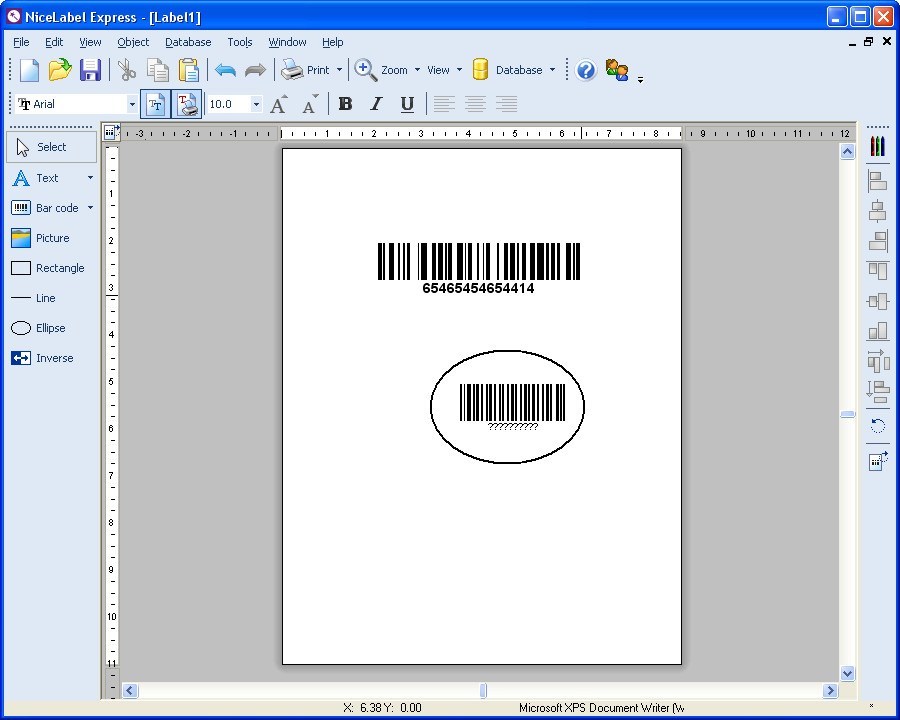The width and height of the screenshot is (900, 720).
Task: Set right text alignment
Action: coord(506,104)
